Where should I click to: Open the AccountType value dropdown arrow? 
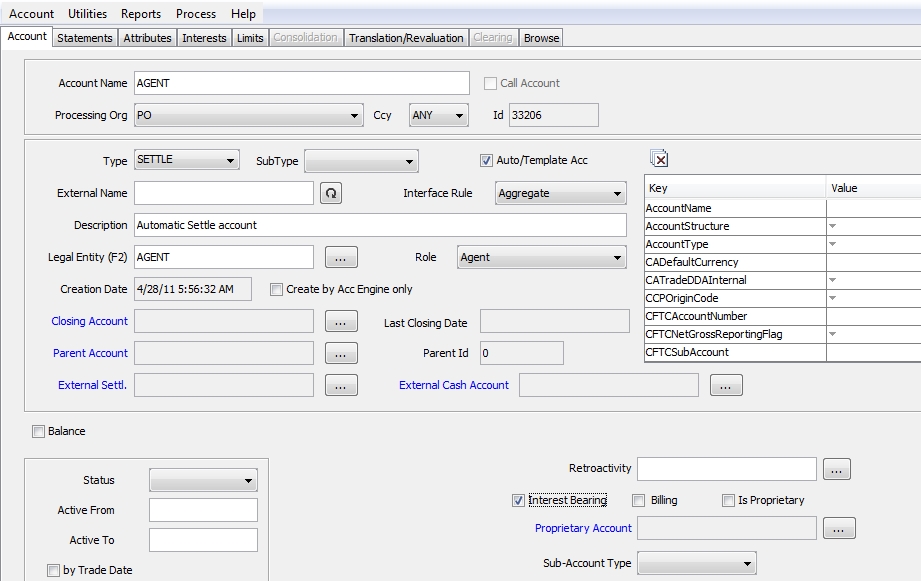click(832, 244)
